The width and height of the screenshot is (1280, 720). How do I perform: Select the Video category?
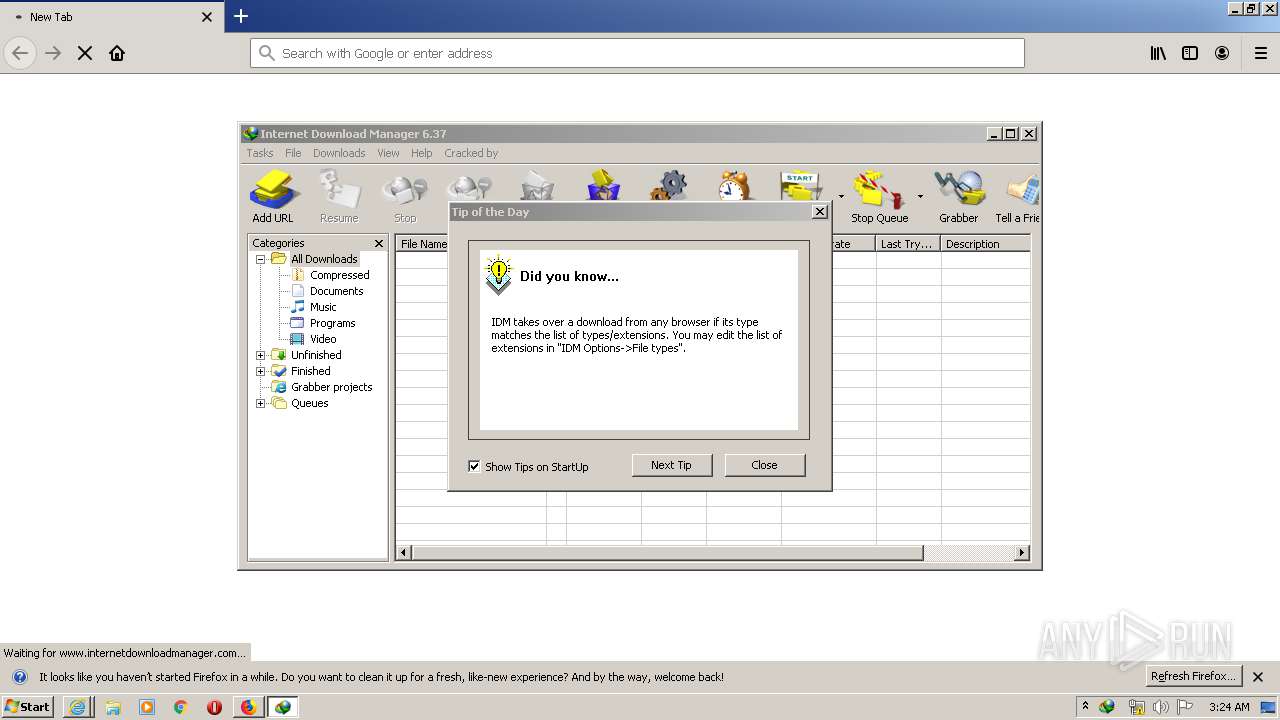tap(323, 339)
